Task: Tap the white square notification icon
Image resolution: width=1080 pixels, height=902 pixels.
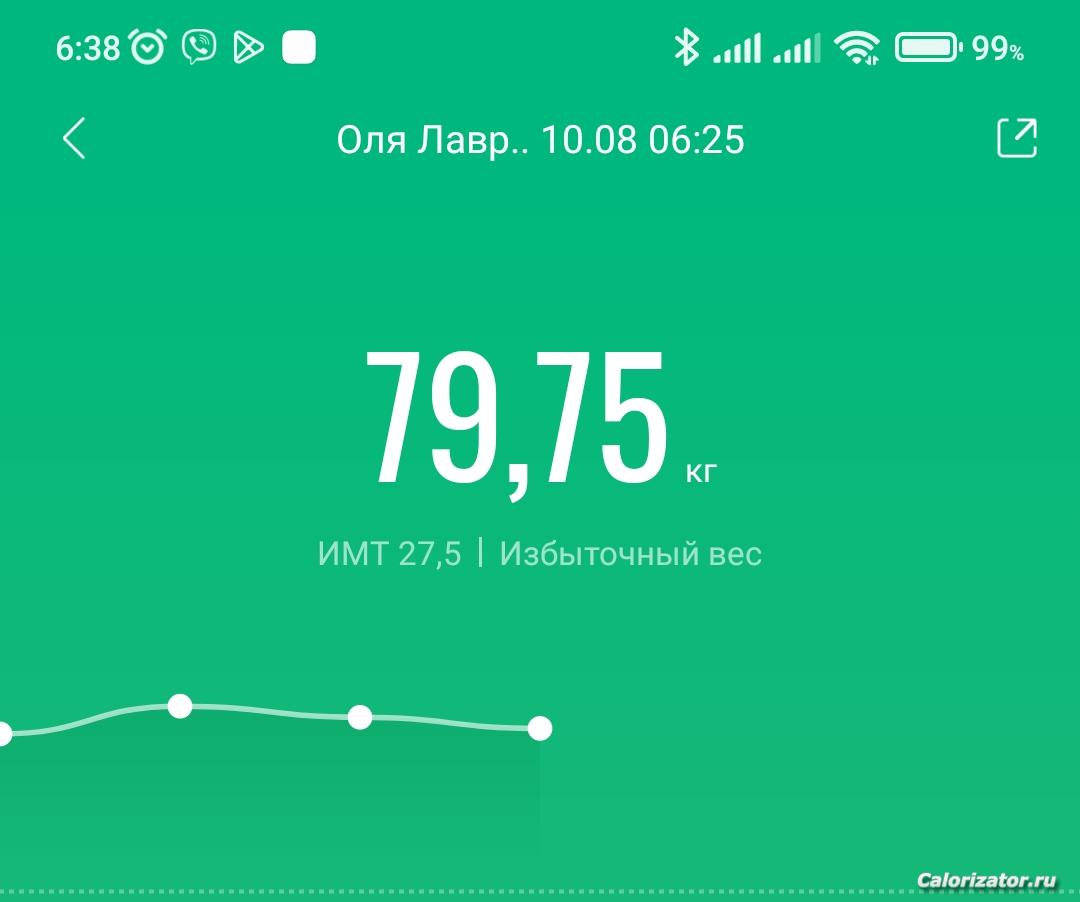Action: (x=299, y=48)
